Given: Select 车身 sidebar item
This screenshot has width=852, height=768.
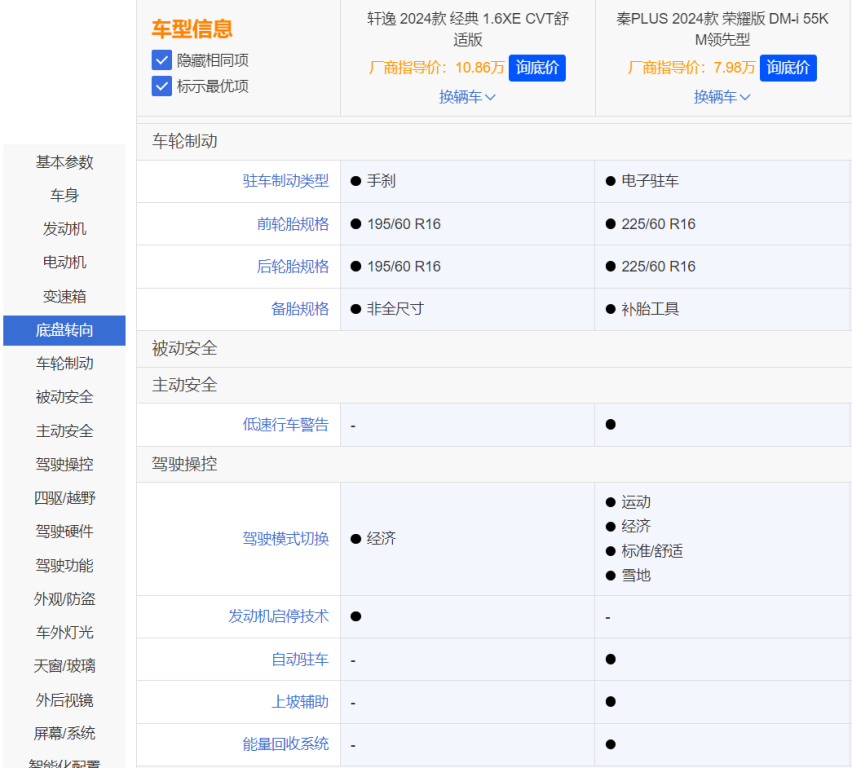Looking at the screenshot, I should 64,195.
